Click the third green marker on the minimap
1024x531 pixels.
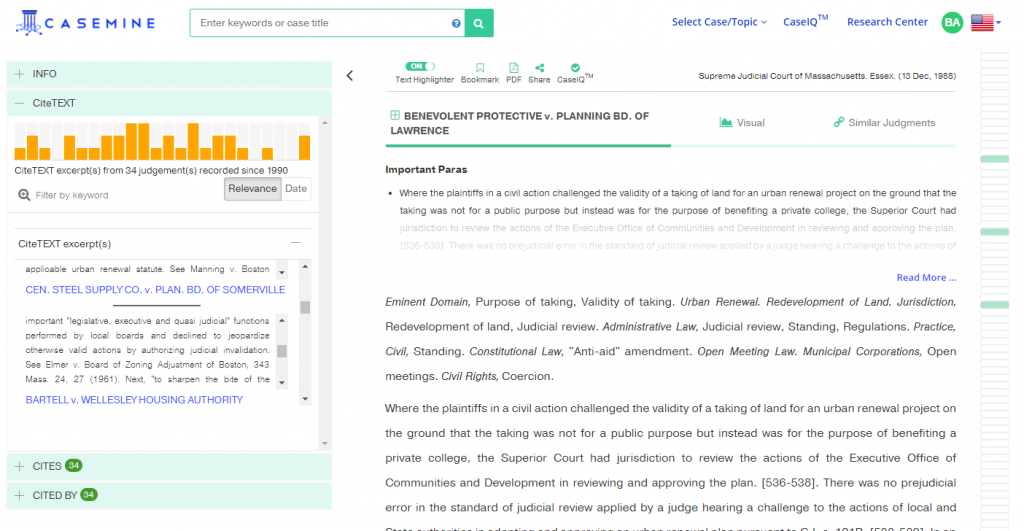[x=995, y=305]
